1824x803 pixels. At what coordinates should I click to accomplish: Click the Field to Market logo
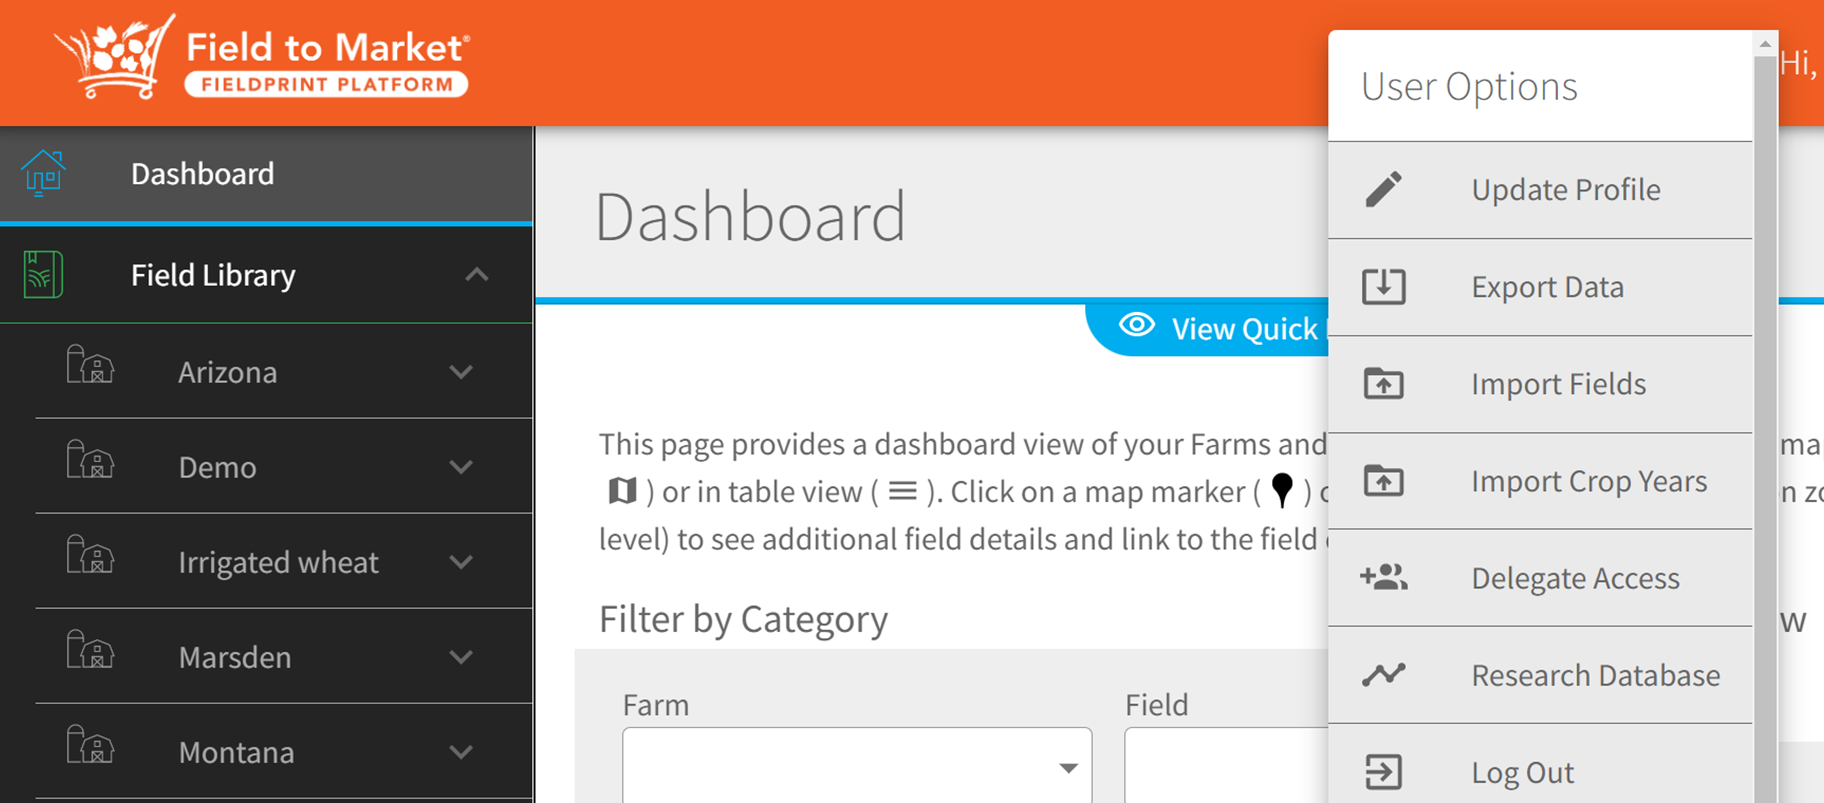pos(262,58)
